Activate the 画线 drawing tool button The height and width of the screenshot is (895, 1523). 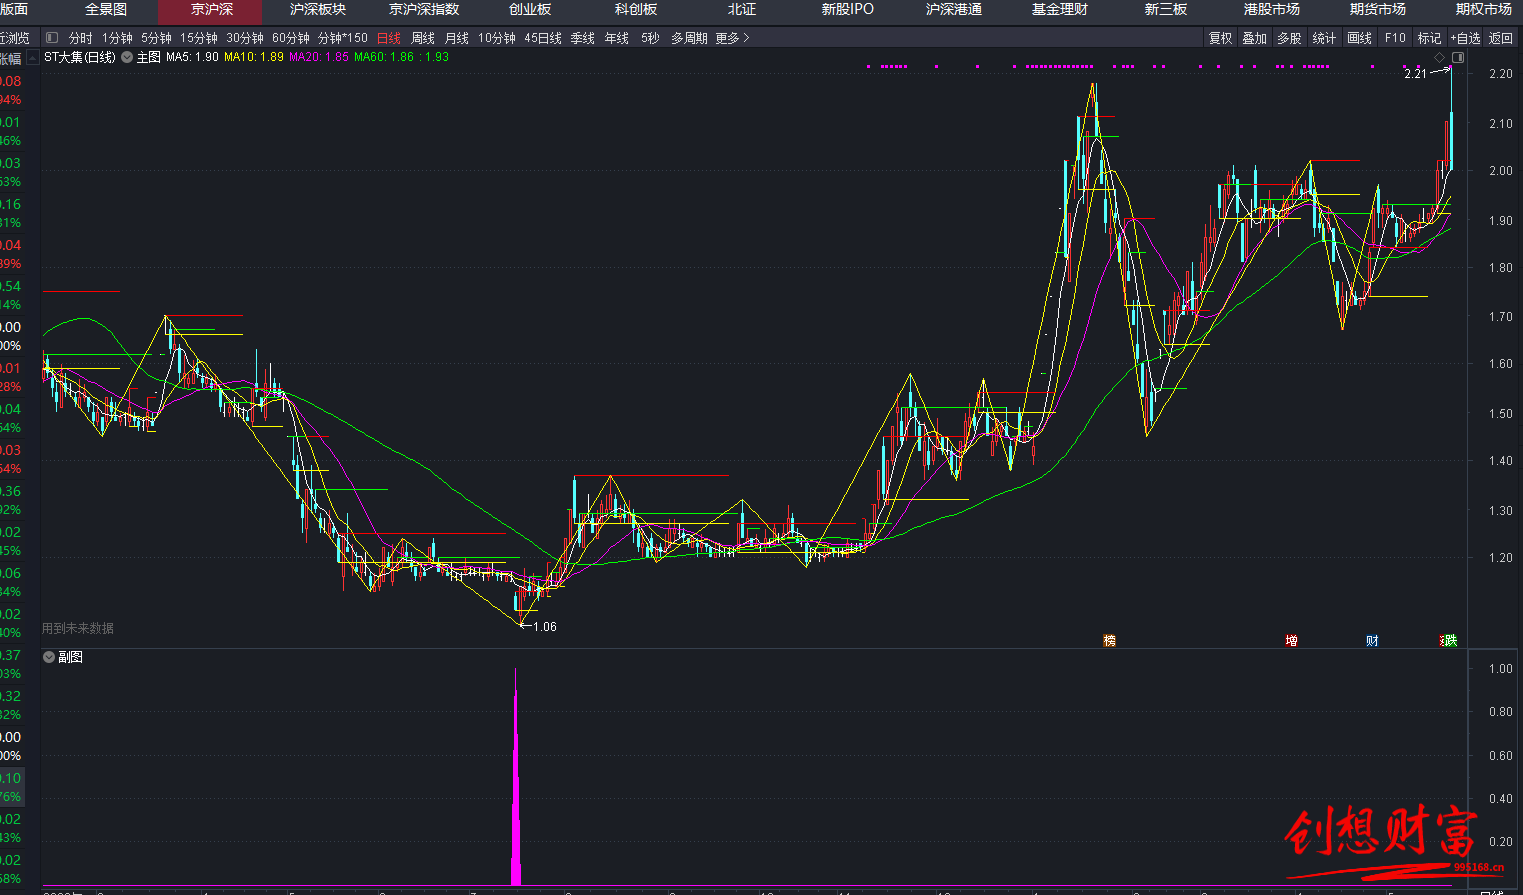(x=1360, y=38)
